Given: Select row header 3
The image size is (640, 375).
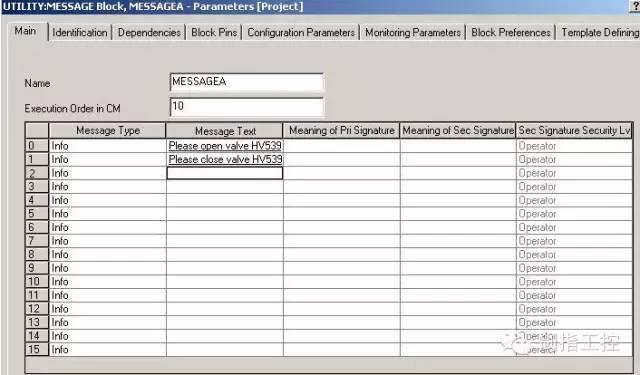Looking at the screenshot, I should [x=37, y=186].
